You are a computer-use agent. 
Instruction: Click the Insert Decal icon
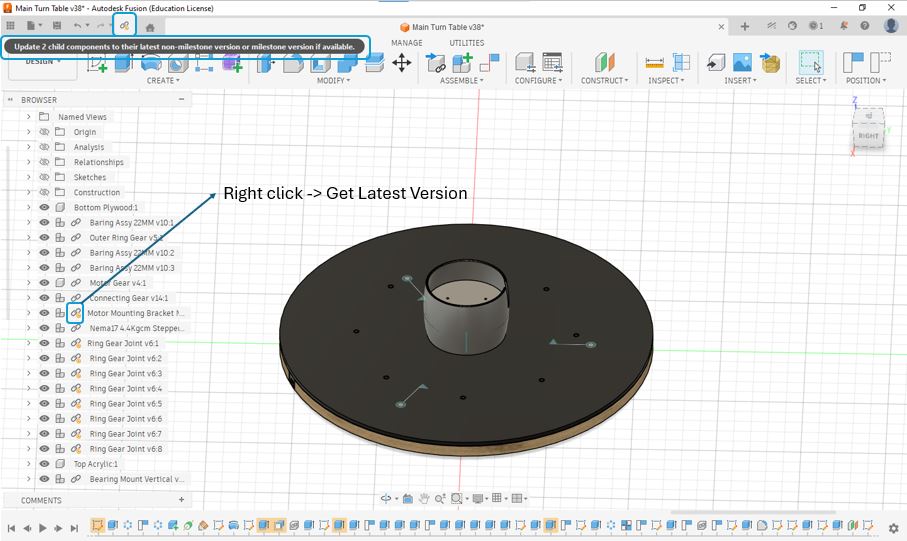pos(741,63)
